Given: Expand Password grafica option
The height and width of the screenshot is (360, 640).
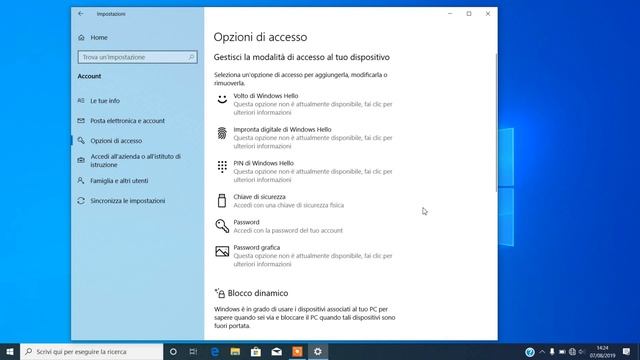Looking at the screenshot, I should point(304,256).
